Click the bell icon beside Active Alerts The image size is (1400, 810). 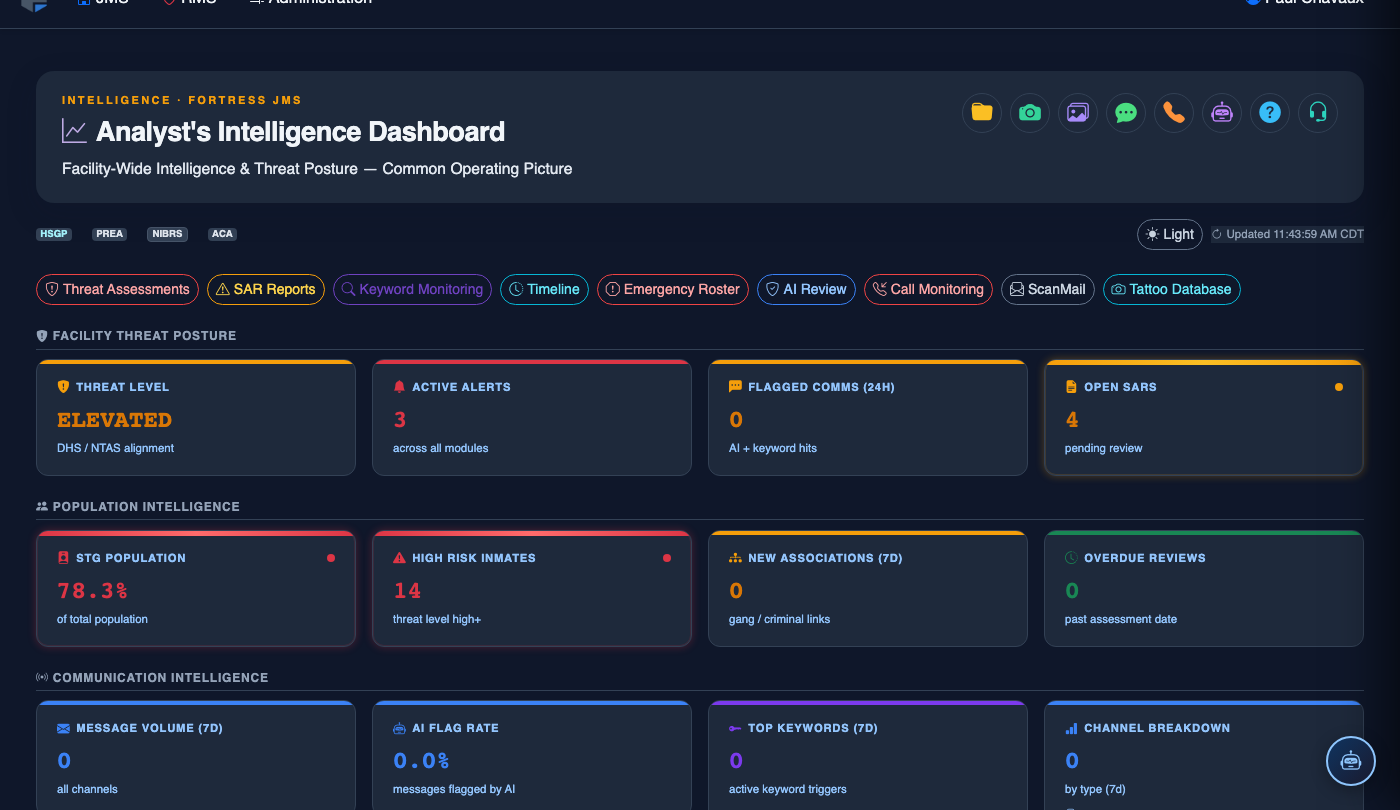click(399, 387)
